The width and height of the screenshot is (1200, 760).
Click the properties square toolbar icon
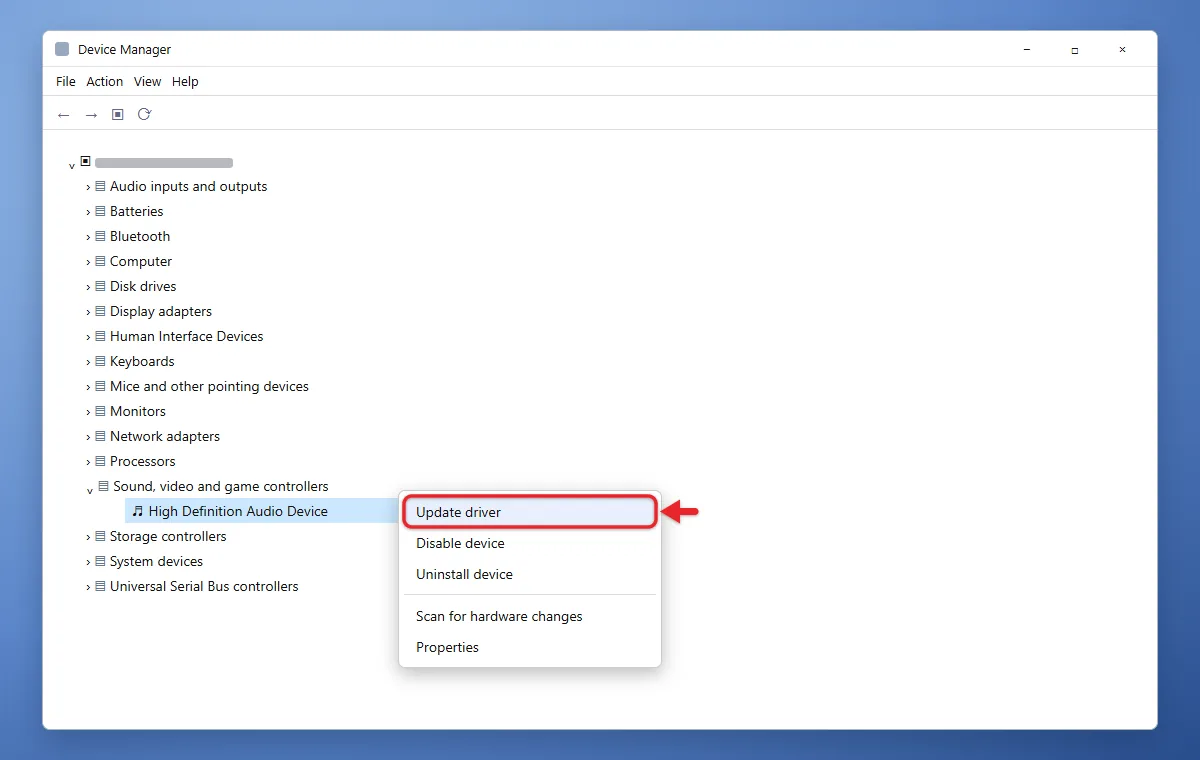point(117,115)
